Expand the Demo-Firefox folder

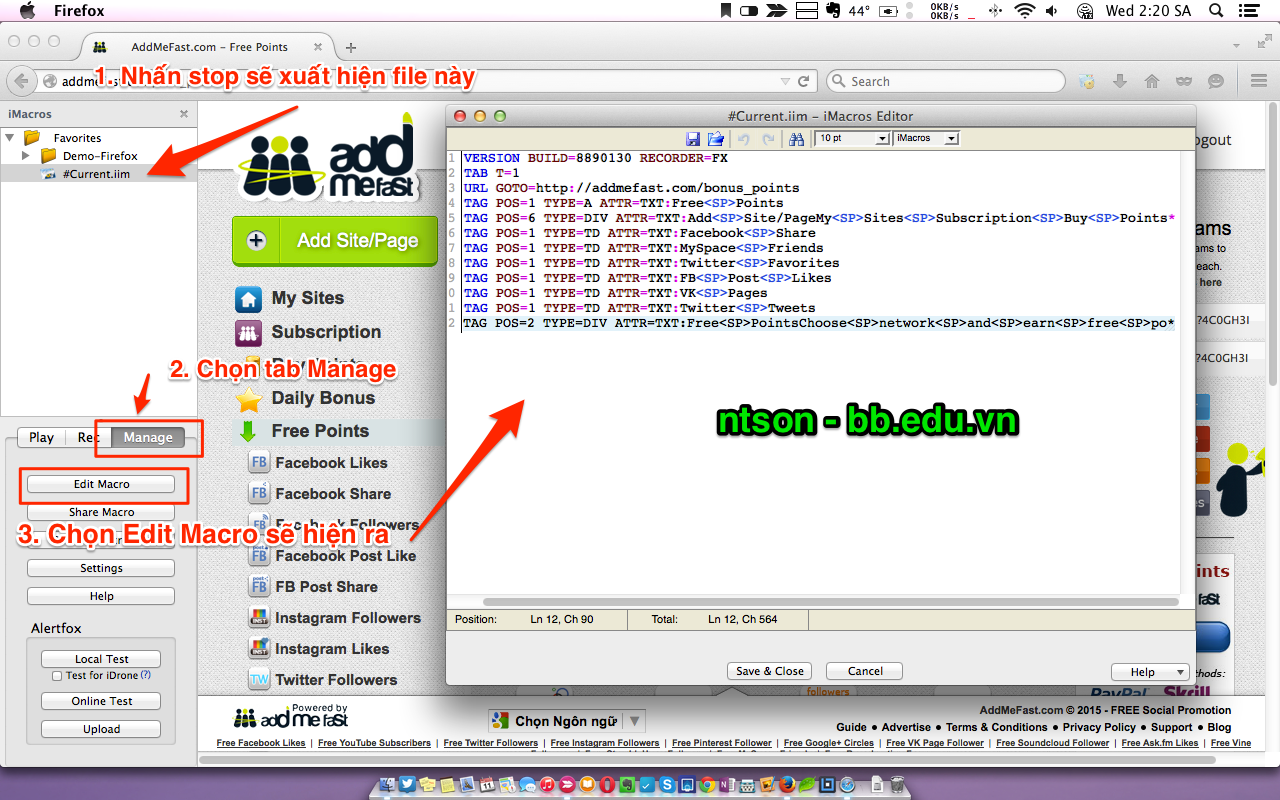point(26,156)
